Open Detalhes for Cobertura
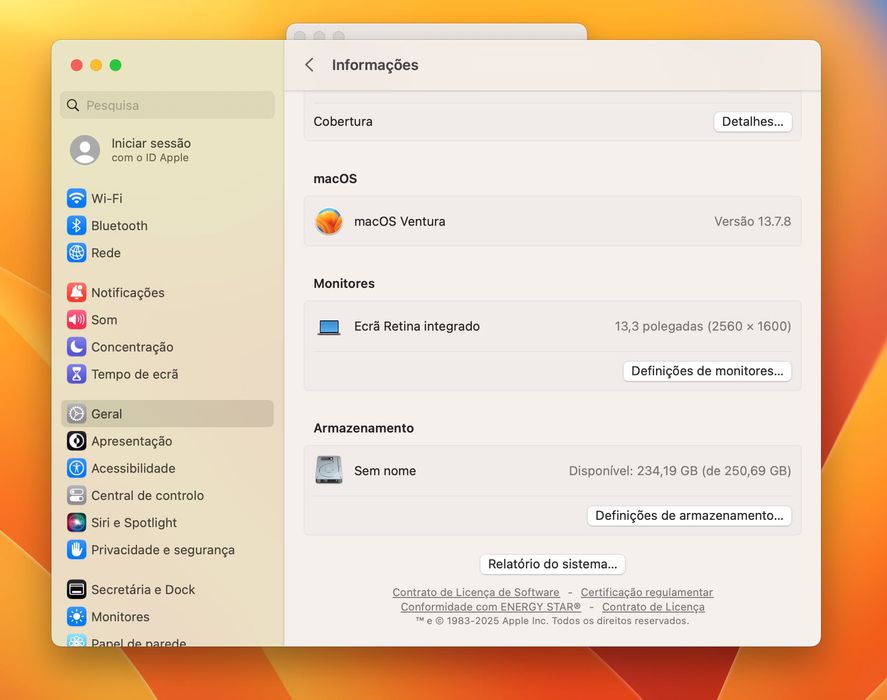 coord(752,122)
